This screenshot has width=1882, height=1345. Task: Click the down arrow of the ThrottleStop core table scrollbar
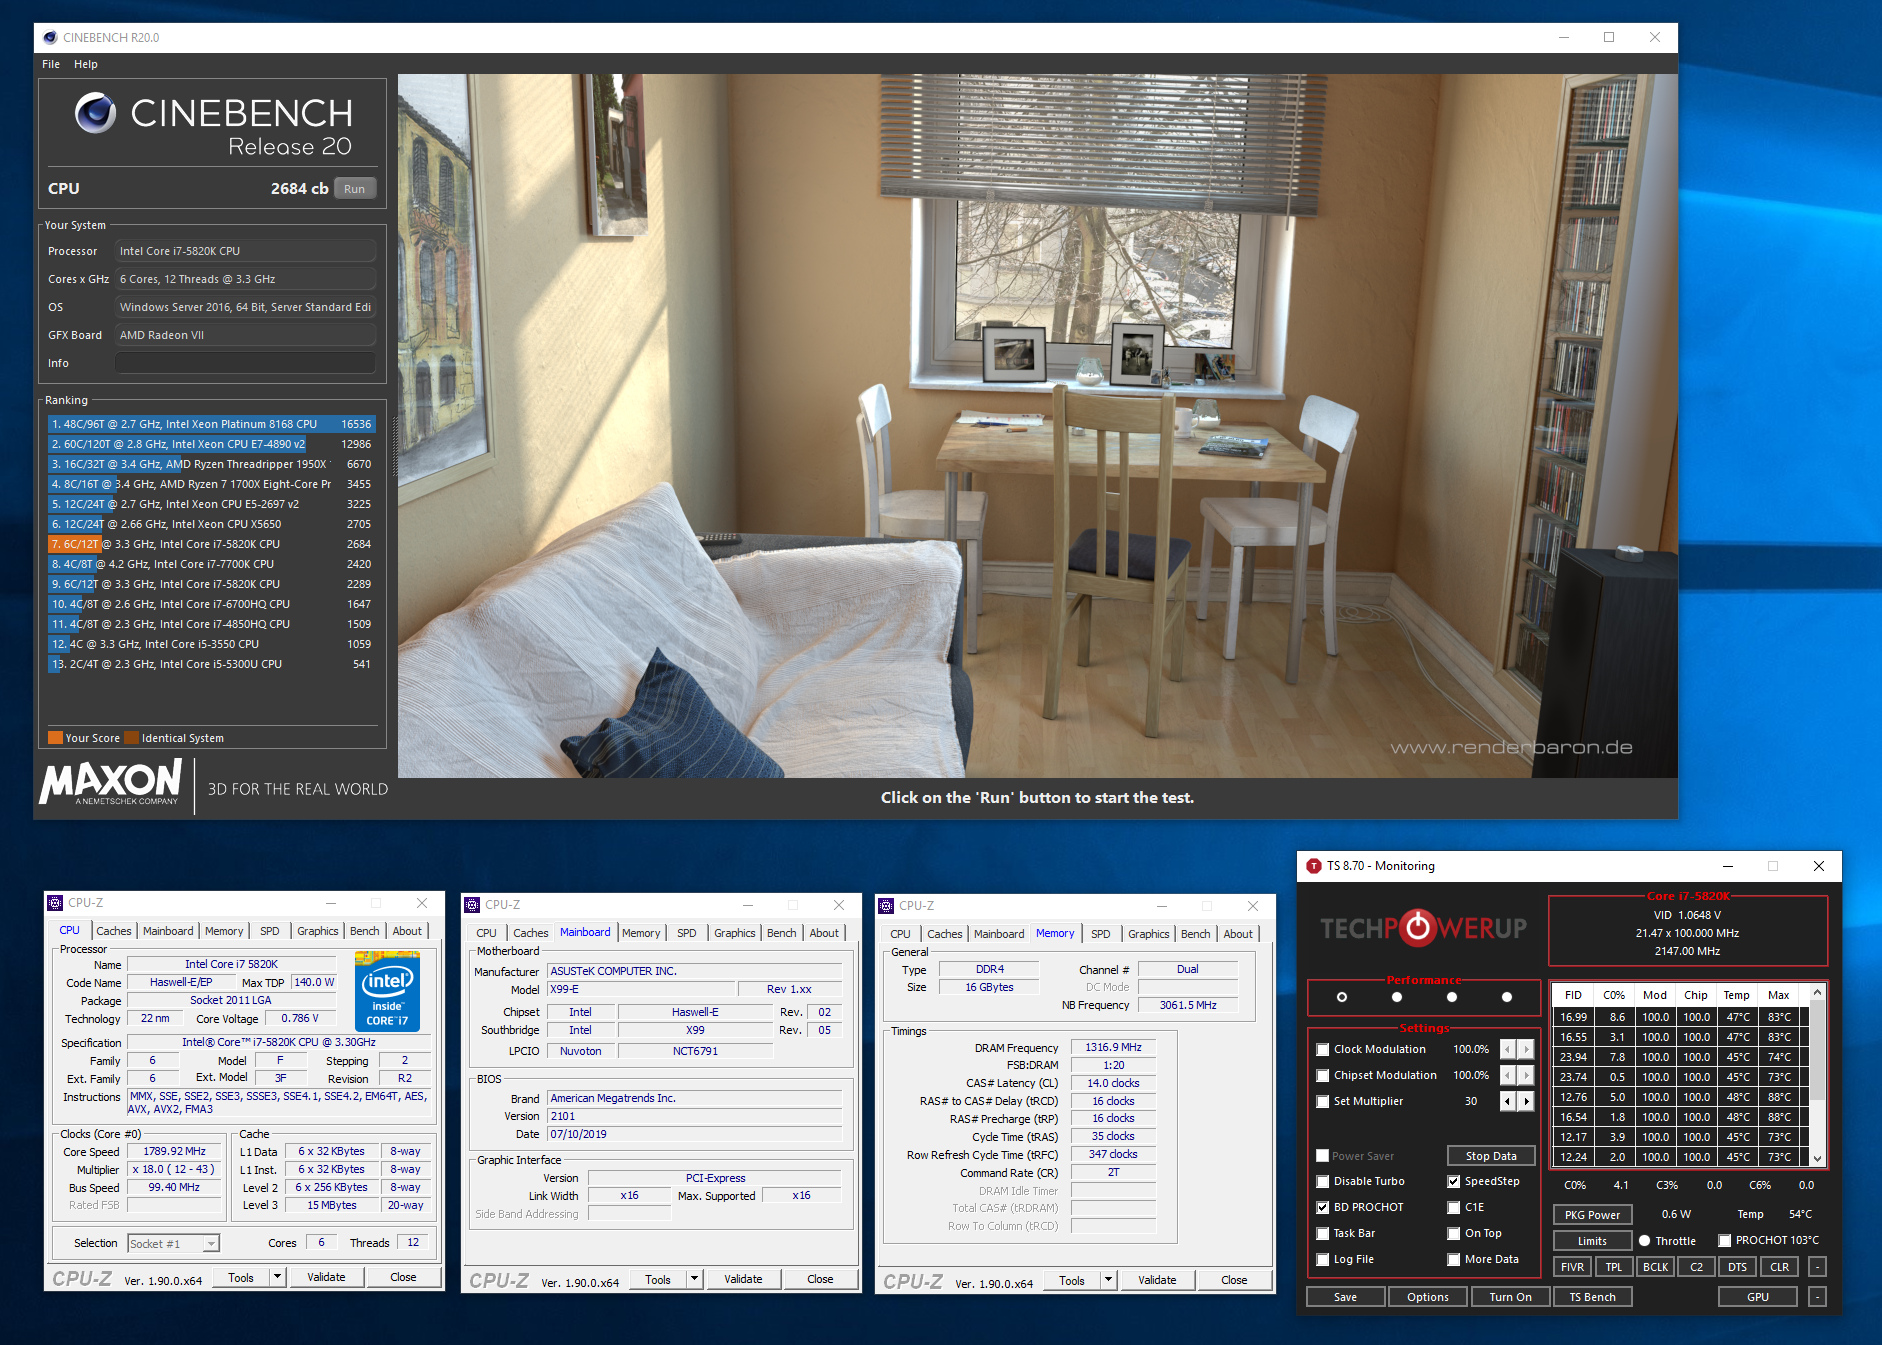1818,1158
